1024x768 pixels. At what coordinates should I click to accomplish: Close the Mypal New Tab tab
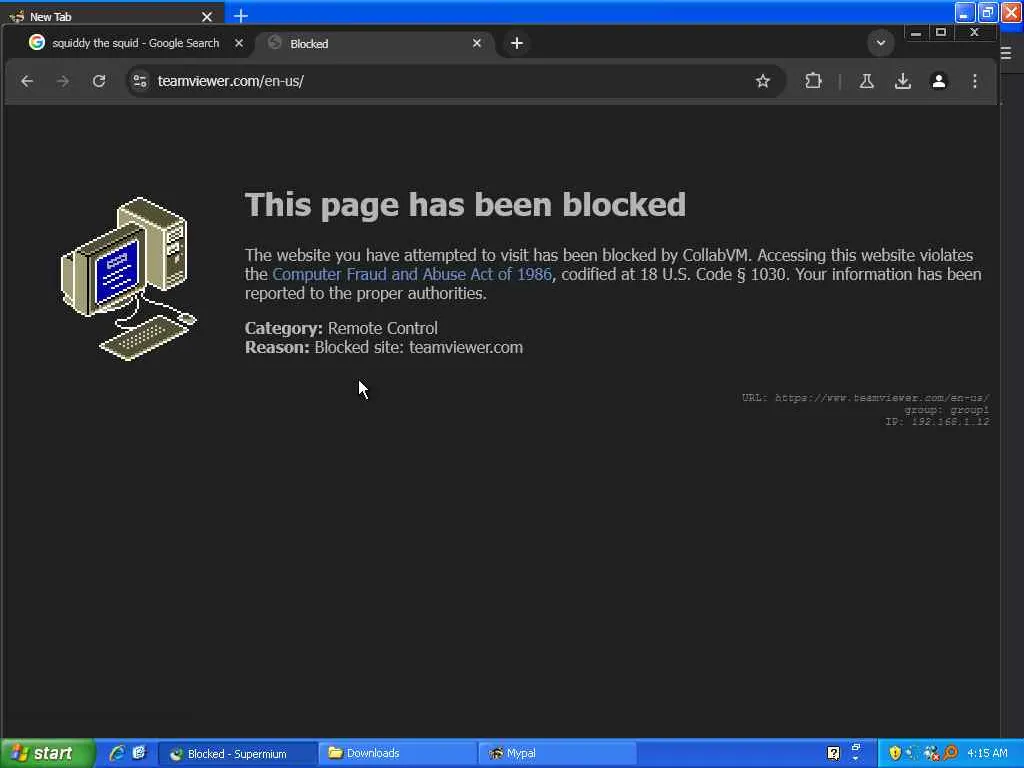pos(207,16)
